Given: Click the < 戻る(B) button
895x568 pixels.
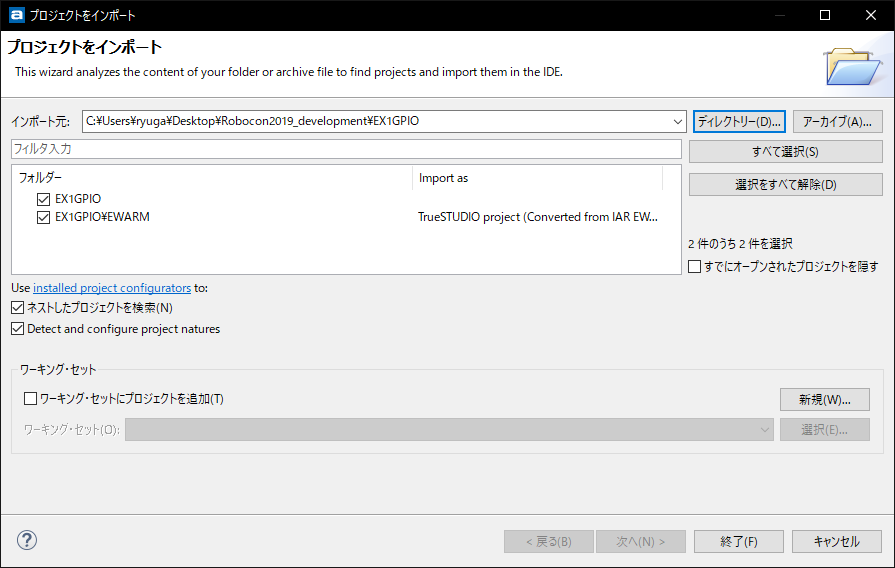Looking at the screenshot, I should (549, 541).
